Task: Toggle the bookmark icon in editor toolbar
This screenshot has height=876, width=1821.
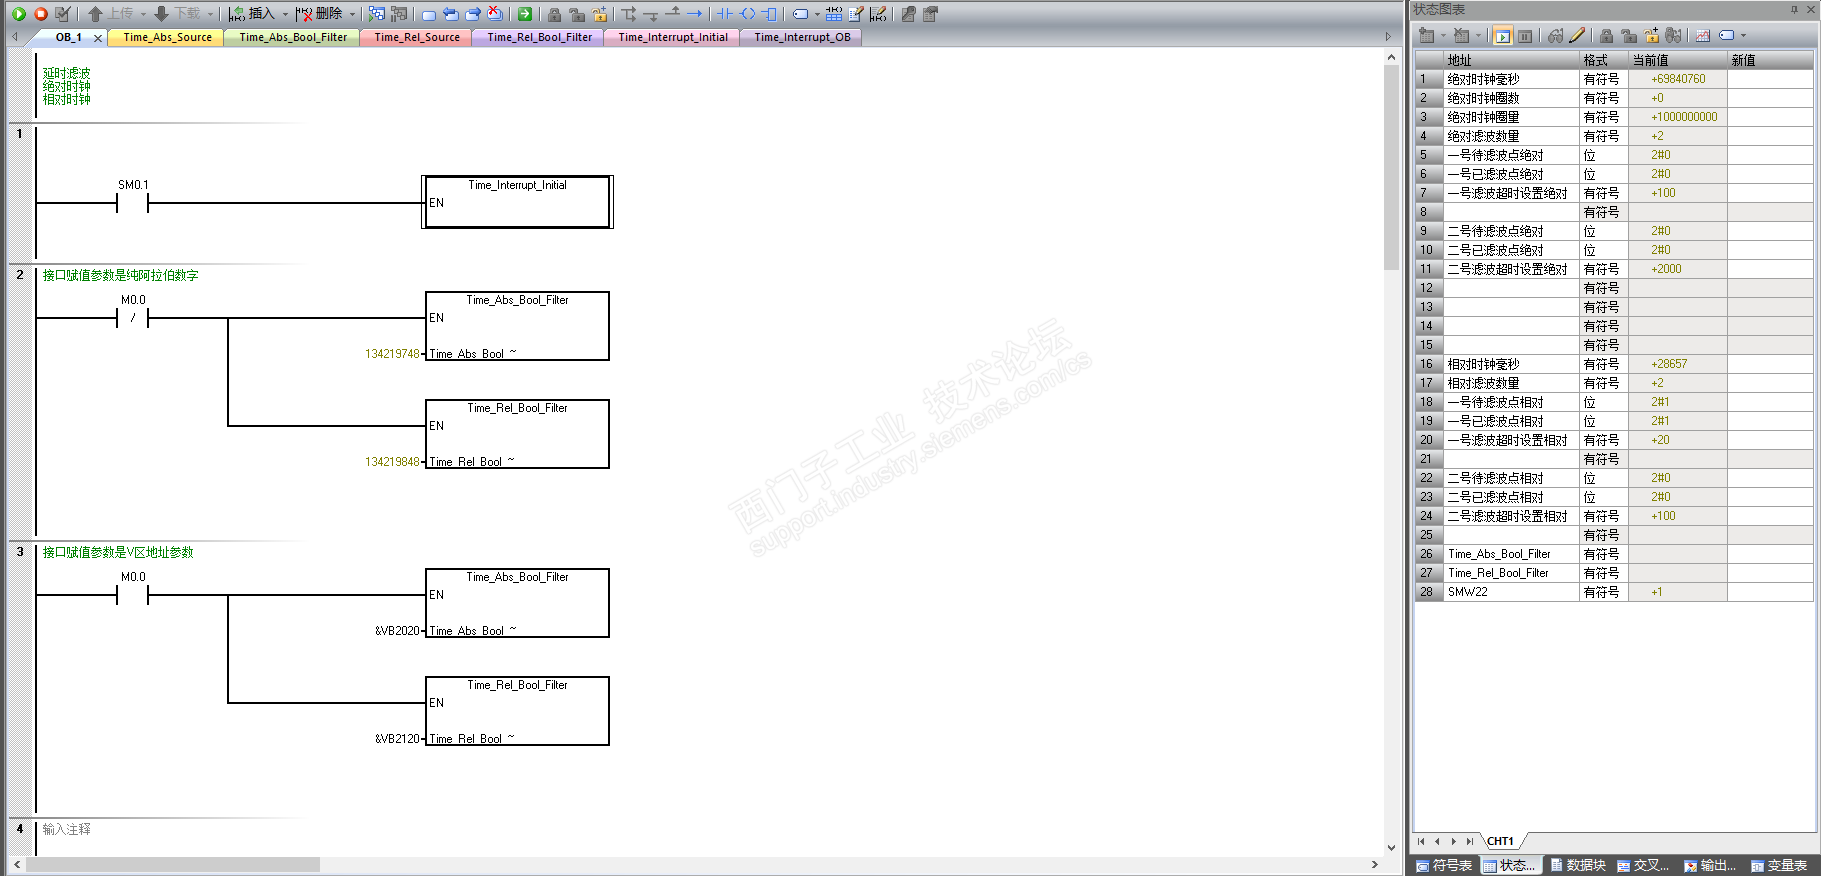Action: [429, 14]
